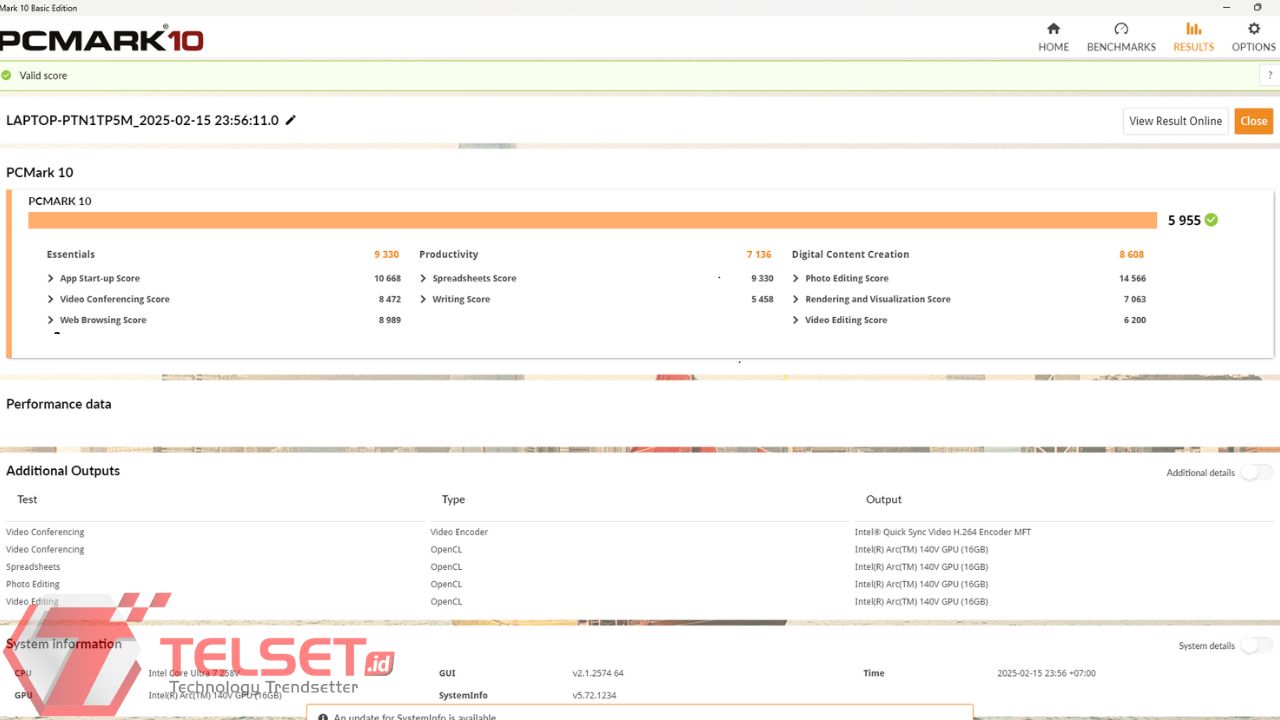The image size is (1280, 720).
Task: Expand the Photo Editing Score row
Action: coord(796,279)
